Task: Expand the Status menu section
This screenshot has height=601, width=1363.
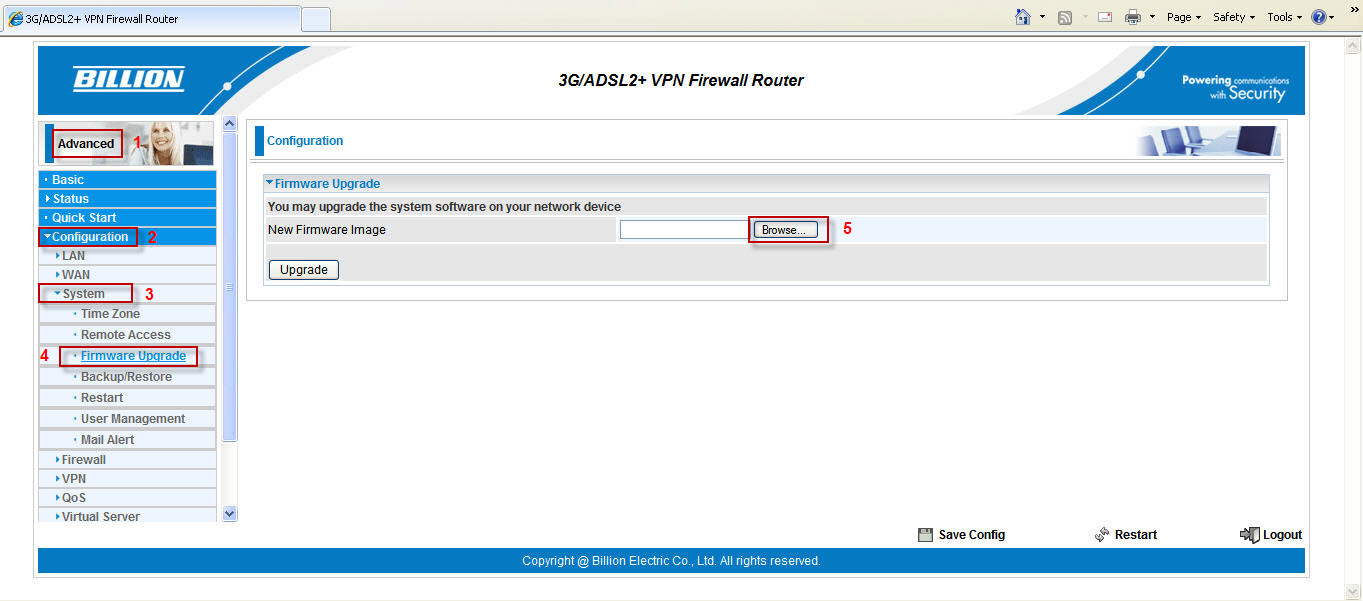Action: coord(128,199)
